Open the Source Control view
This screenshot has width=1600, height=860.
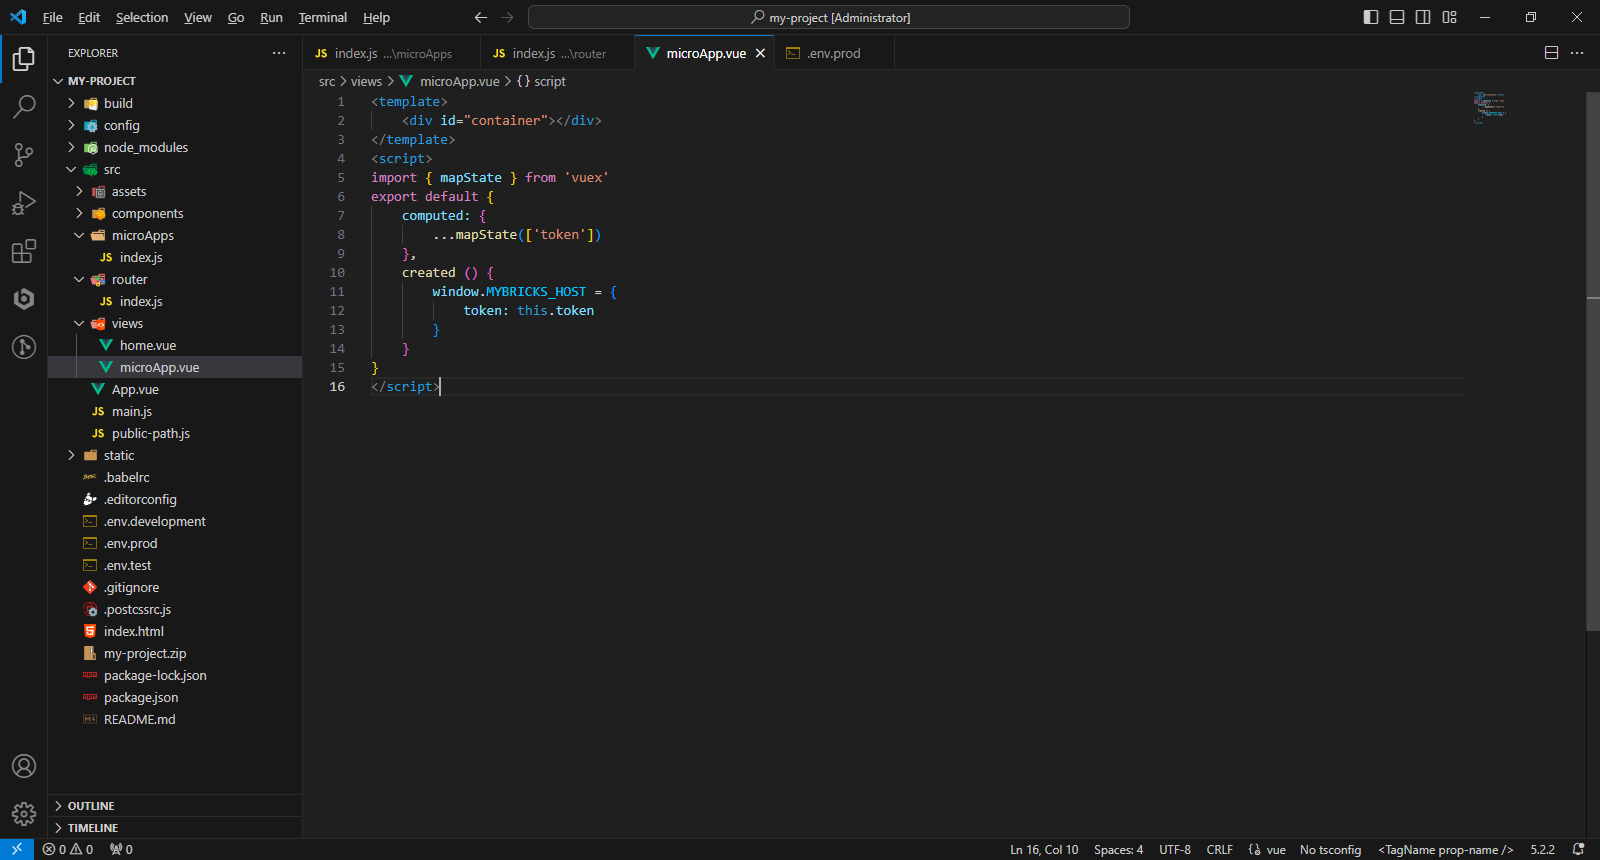click(x=24, y=155)
